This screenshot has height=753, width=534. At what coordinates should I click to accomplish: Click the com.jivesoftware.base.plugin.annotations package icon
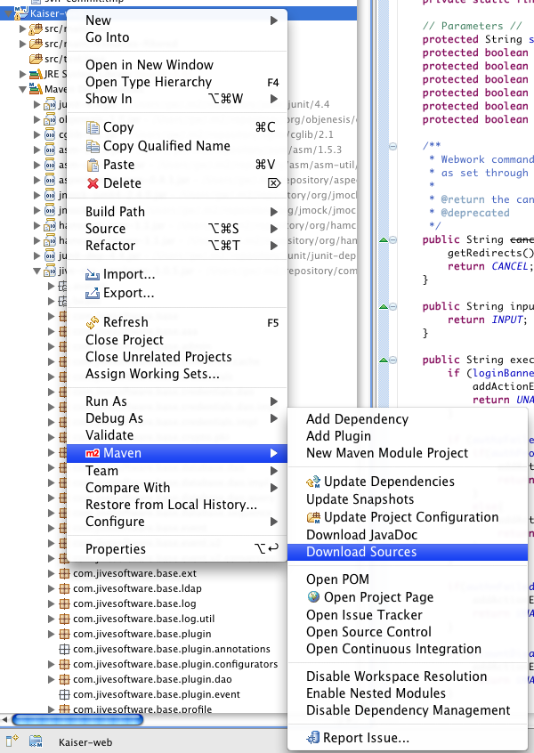point(64,649)
